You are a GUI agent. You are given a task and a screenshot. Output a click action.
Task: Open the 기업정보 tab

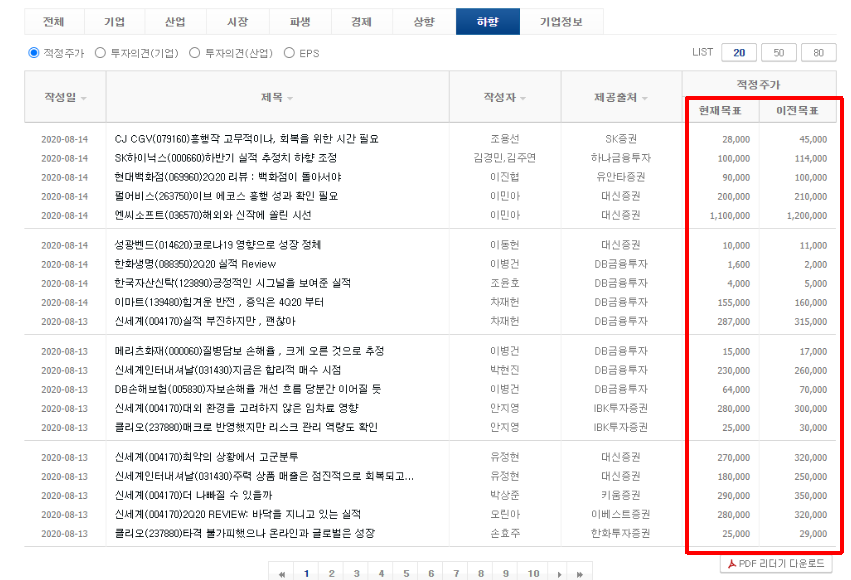pos(561,22)
